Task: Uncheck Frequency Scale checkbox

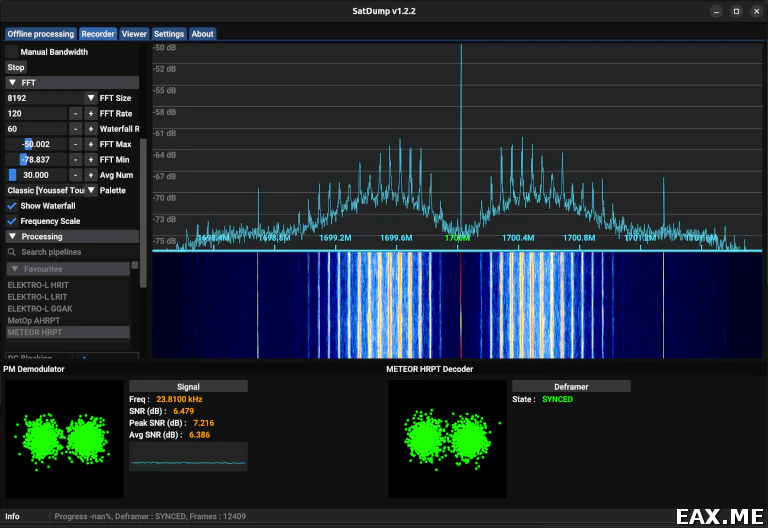Action: (x=12, y=221)
